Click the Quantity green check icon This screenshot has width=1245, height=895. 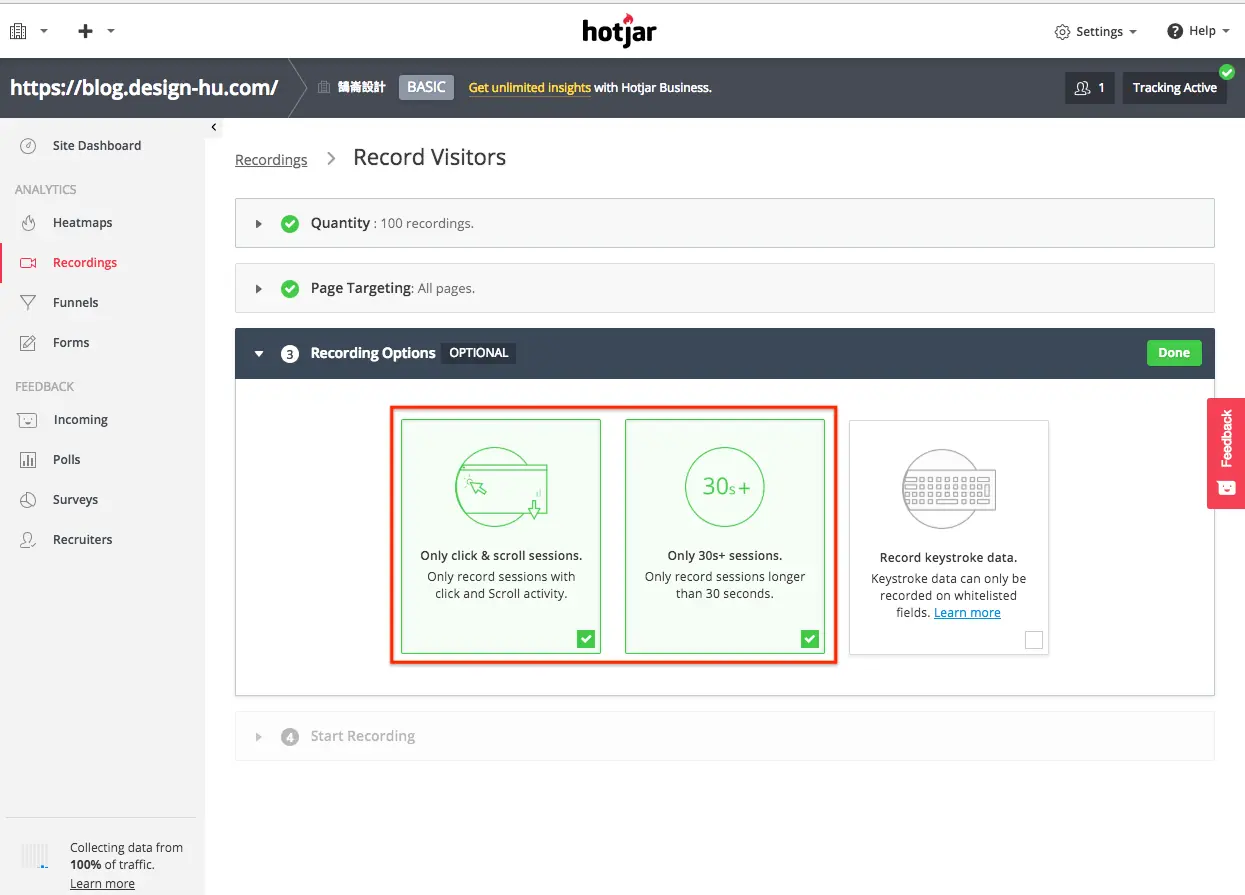pyautogui.click(x=290, y=223)
